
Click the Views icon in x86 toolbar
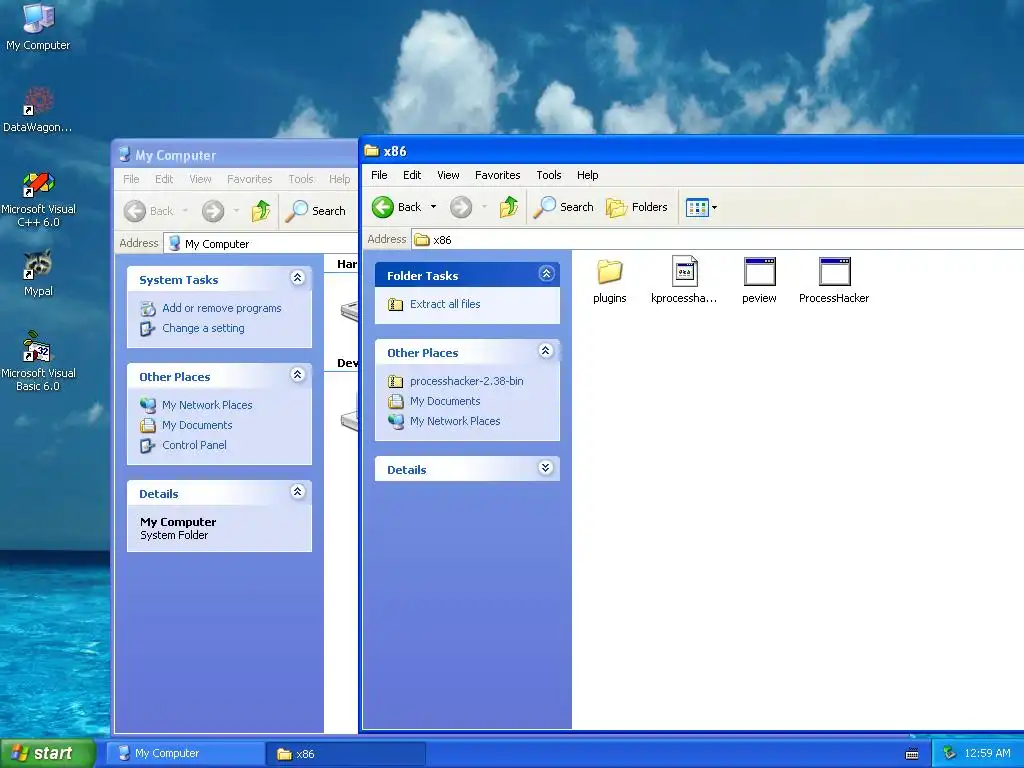(x=697, y=208)
